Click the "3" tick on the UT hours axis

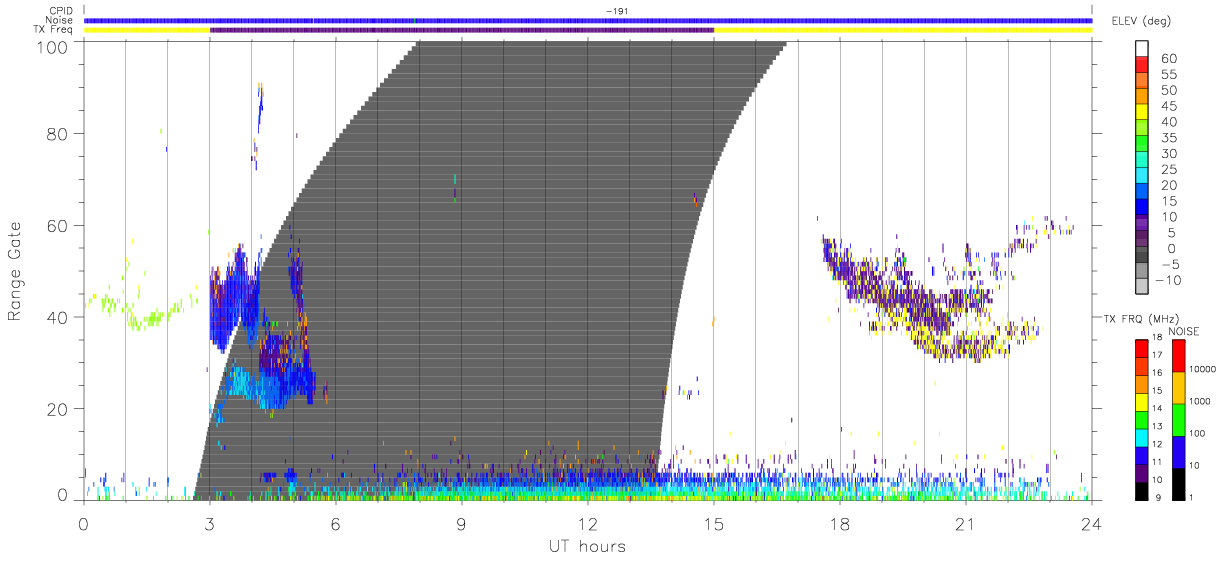[210, 525]
